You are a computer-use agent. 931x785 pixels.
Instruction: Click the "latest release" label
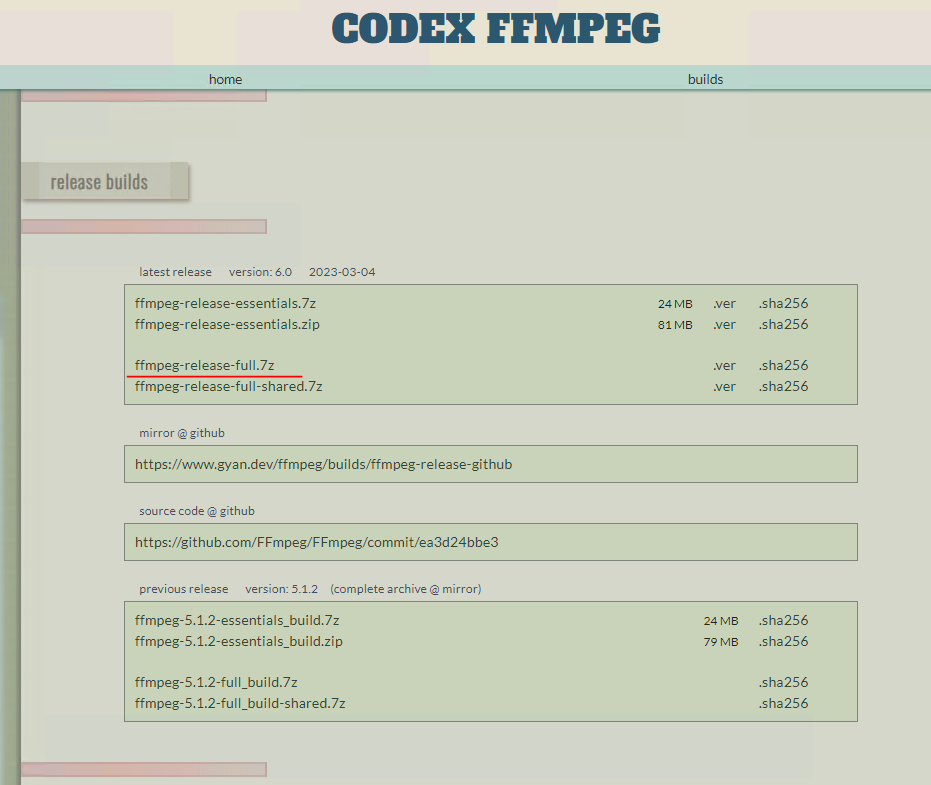pos(175,272)
